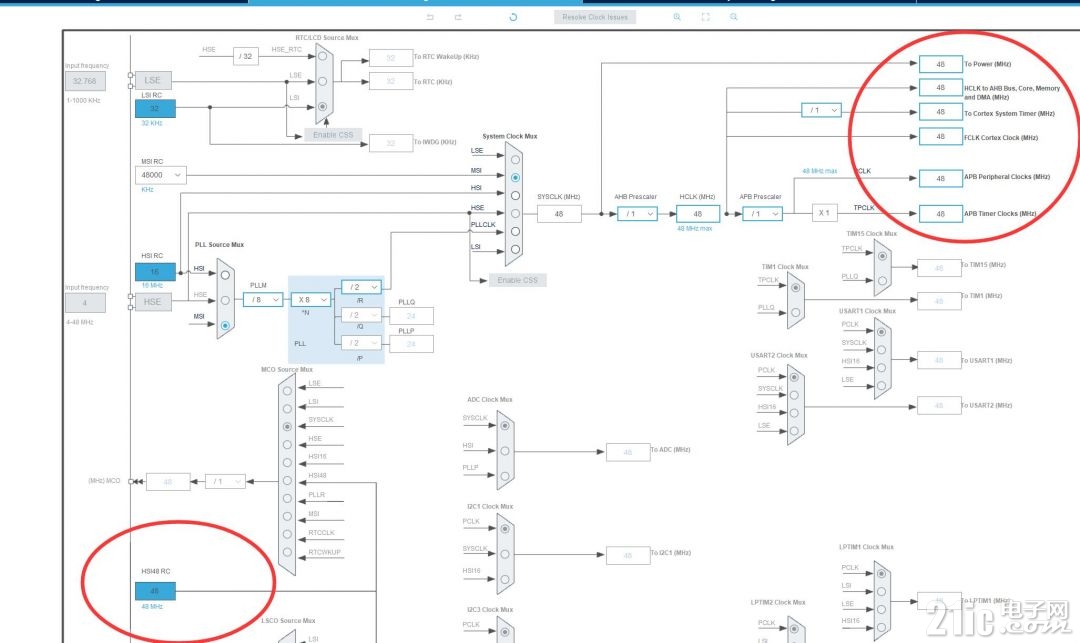Click the APB Timer Clocks value box

[940, 214]
